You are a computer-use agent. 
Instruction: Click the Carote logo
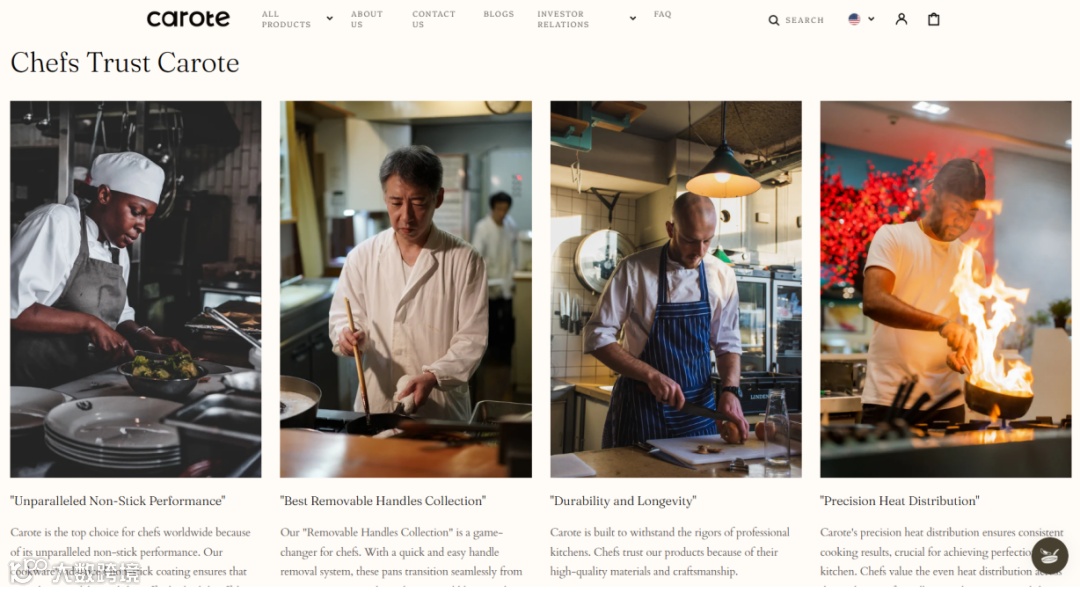pyautogui.click(x=188, y=19)
